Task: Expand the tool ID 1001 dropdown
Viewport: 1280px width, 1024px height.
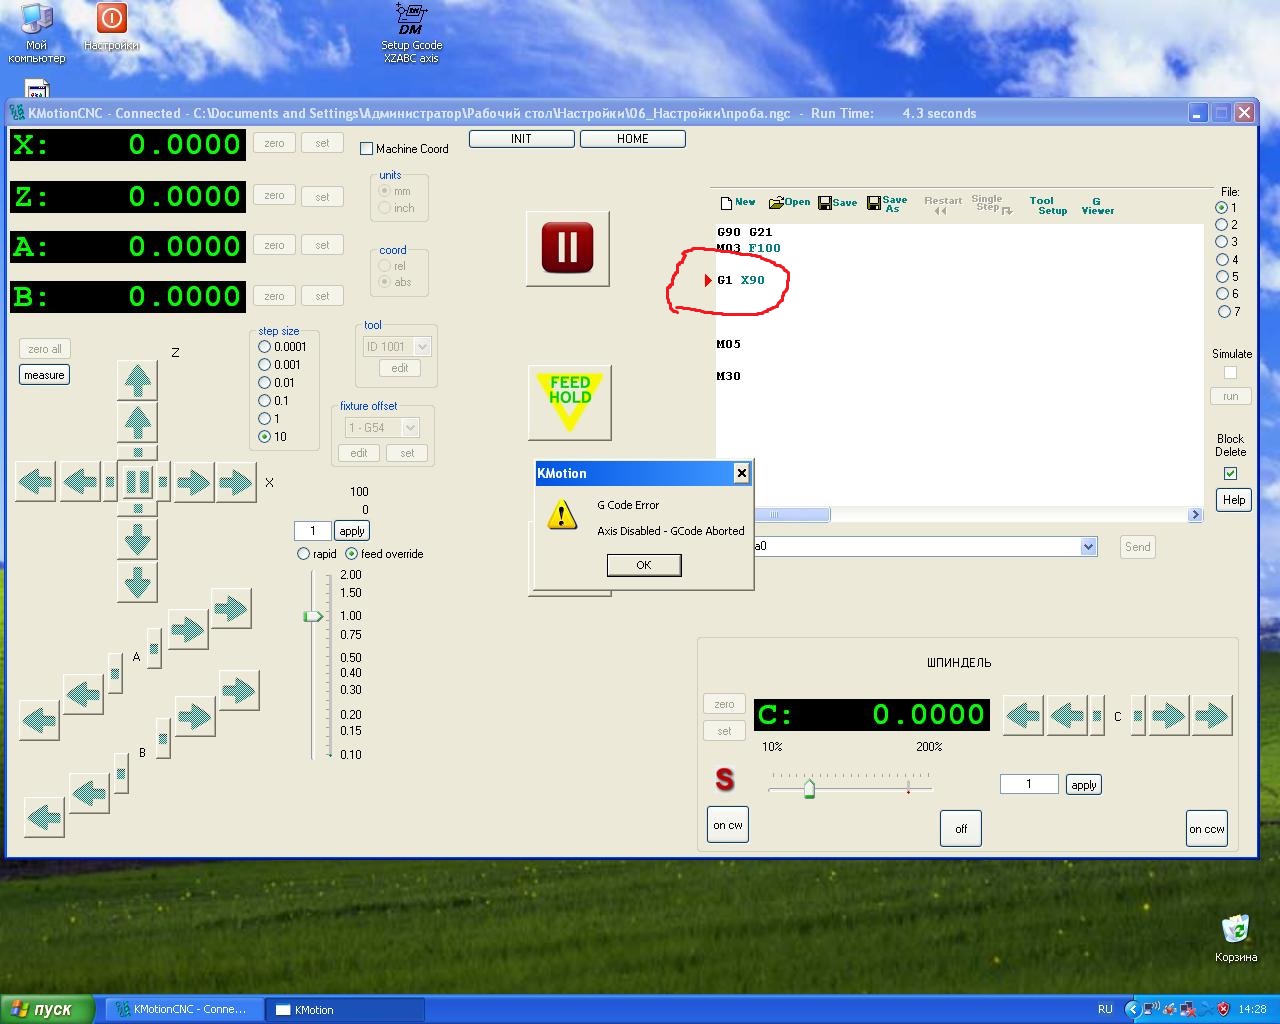Action: [422, 347]
